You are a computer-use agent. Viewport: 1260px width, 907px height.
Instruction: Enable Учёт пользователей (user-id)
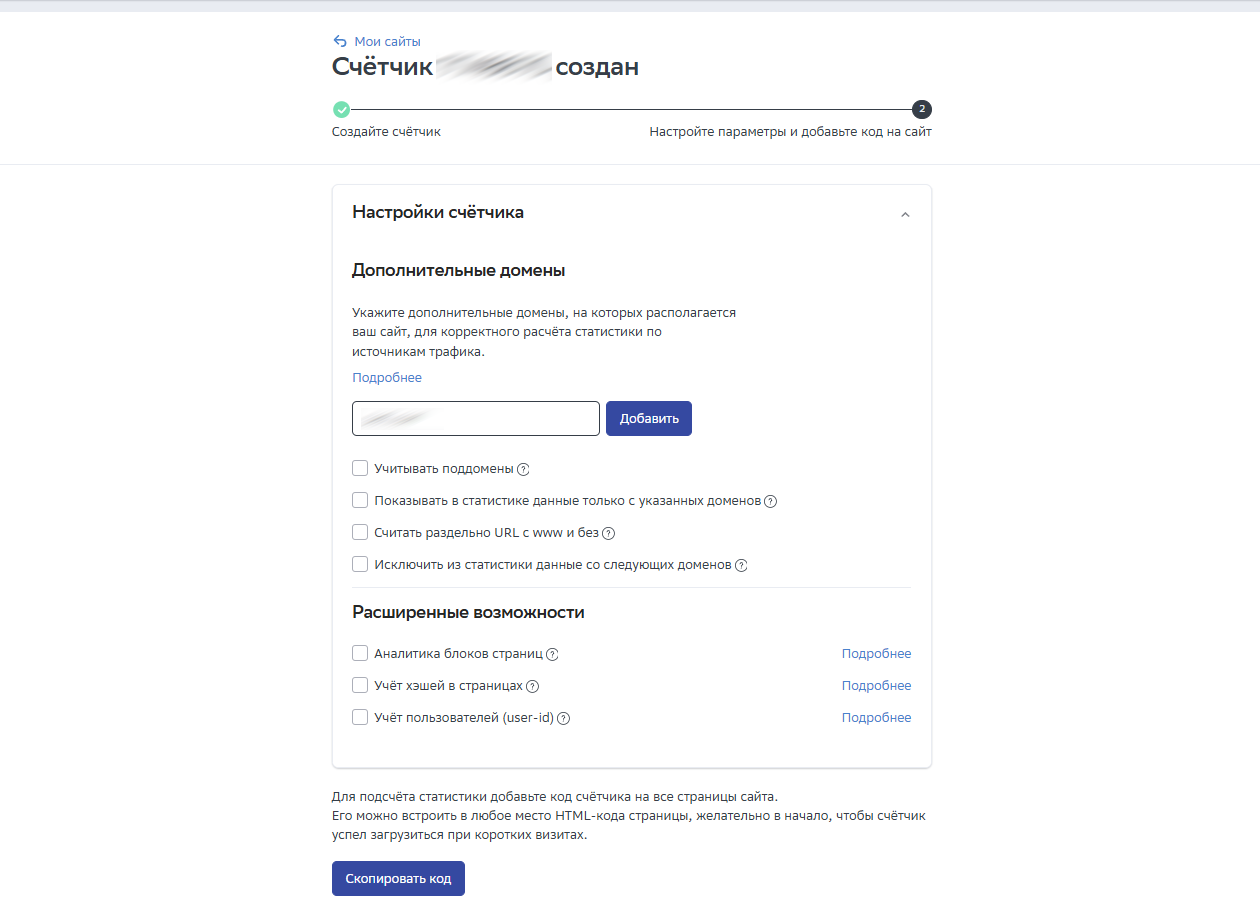point(360,716)
